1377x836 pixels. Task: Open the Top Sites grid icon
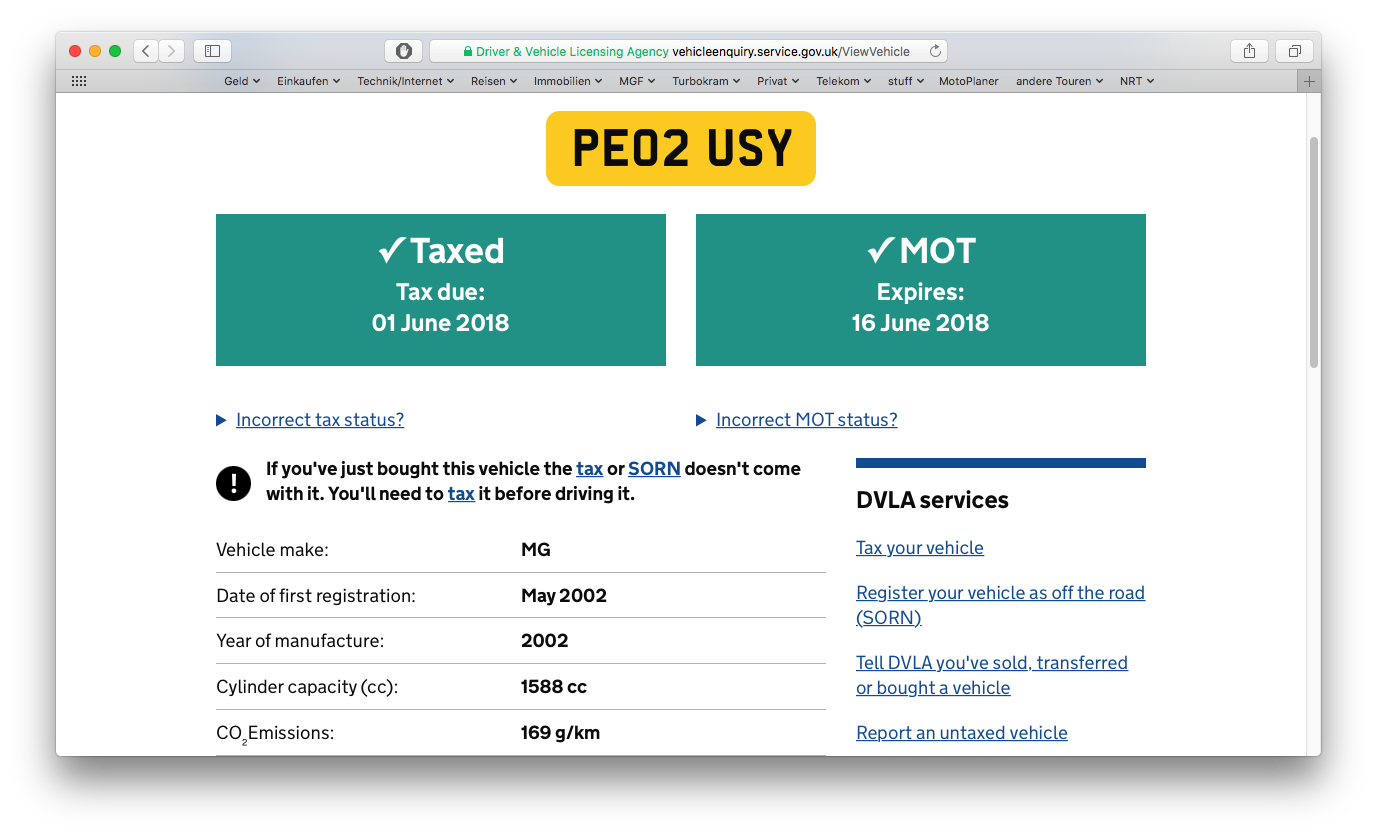tap(79, 81)
